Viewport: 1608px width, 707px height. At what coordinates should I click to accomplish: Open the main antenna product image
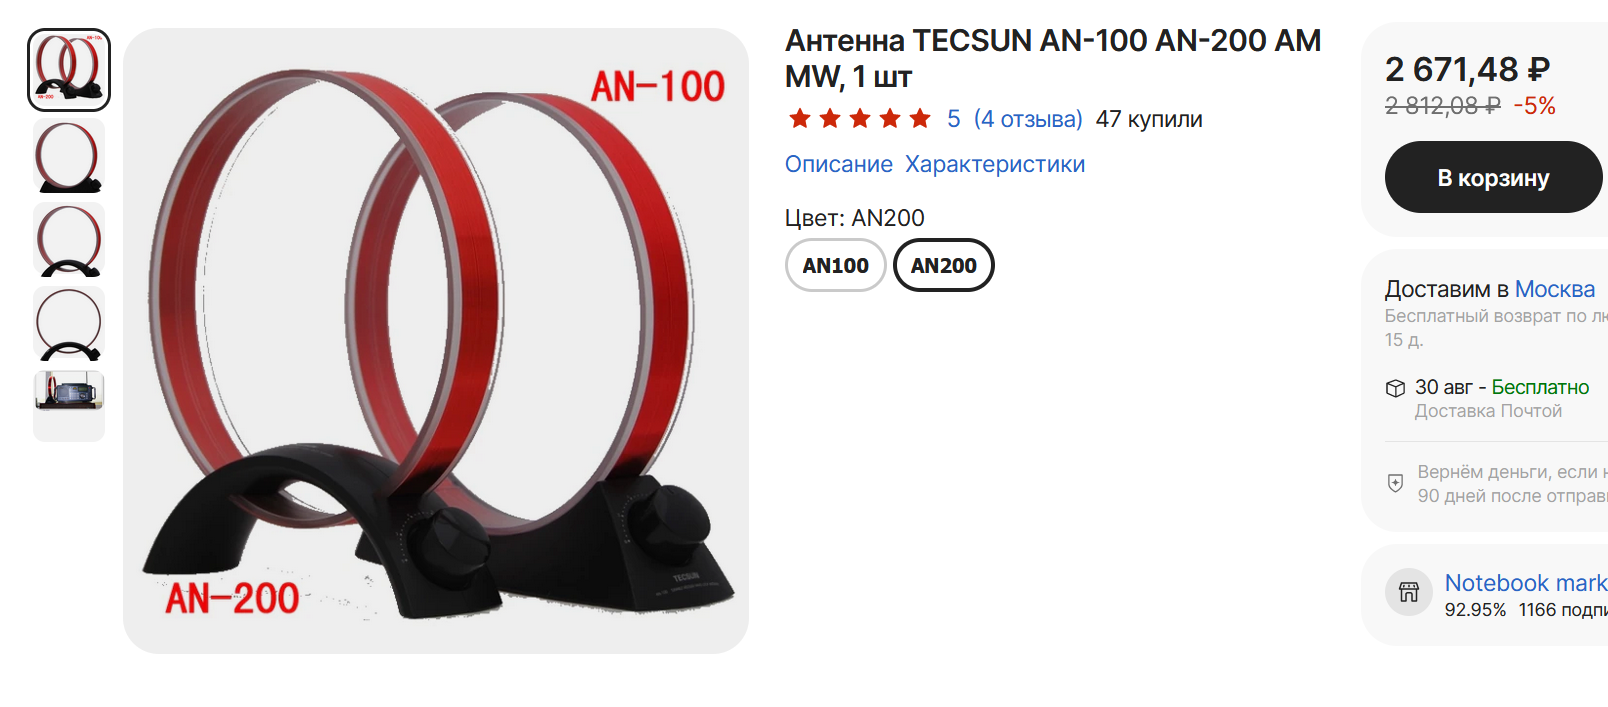click(436, 341)
